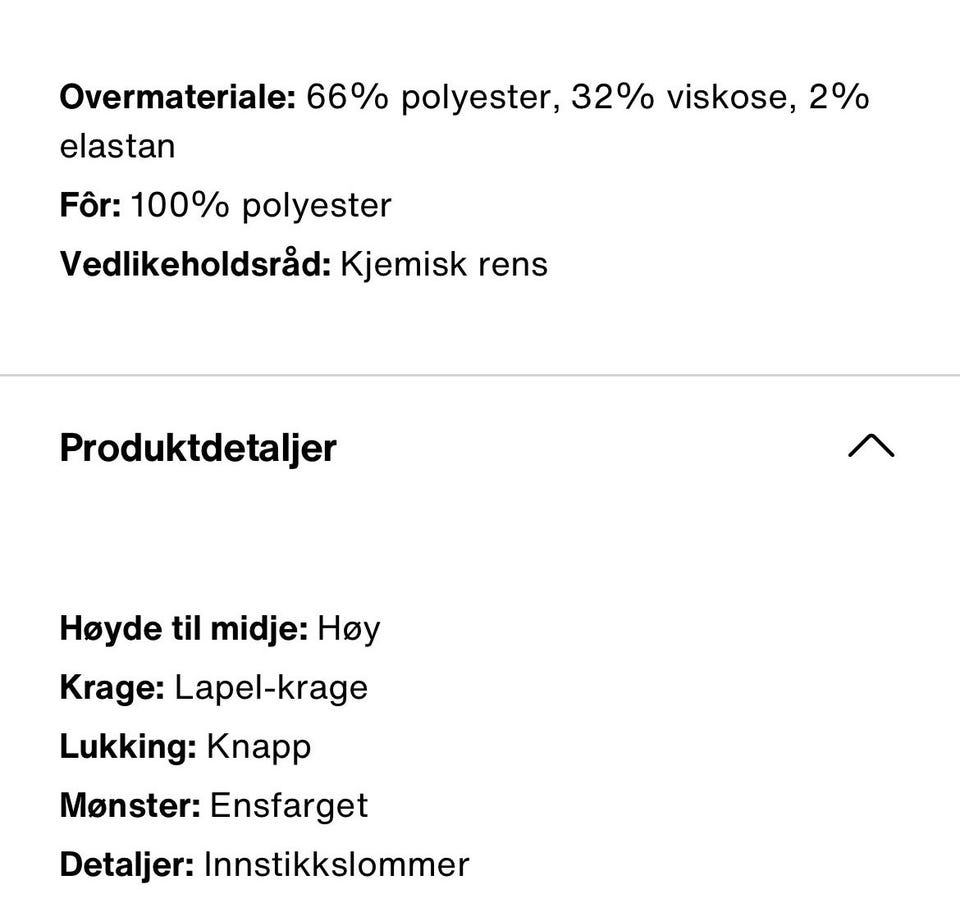Click the Innstikkslommer value text
960x903 pixels.
[x=336, y=865]
